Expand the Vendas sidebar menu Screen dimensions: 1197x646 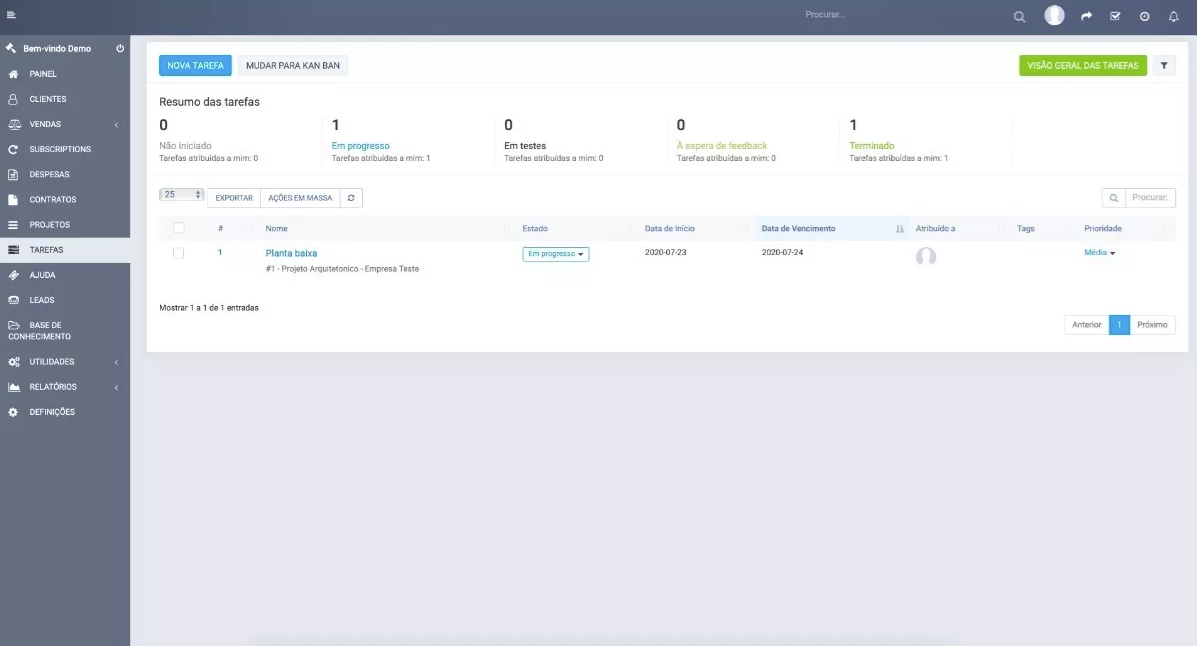(65, 124)
